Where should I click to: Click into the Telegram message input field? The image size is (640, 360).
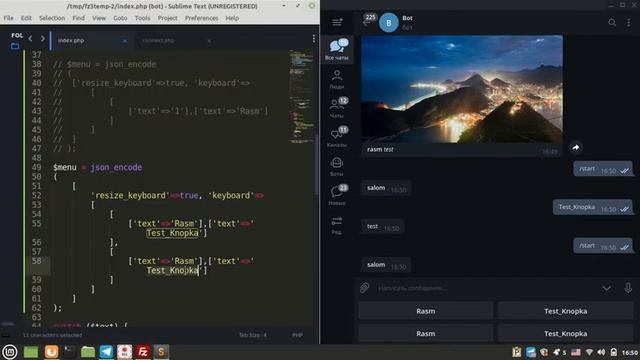(486, 288)
